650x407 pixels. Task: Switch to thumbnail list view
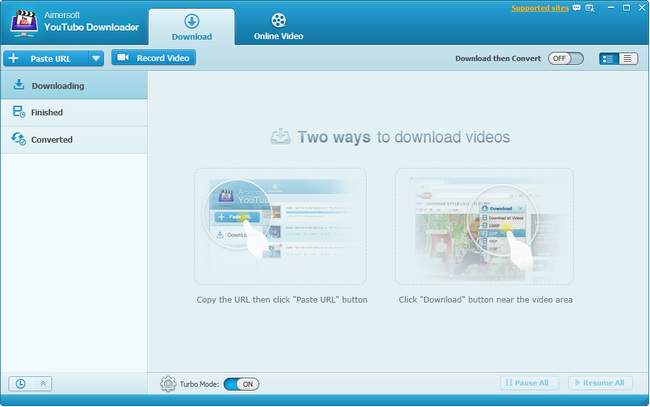click(608, 59)
